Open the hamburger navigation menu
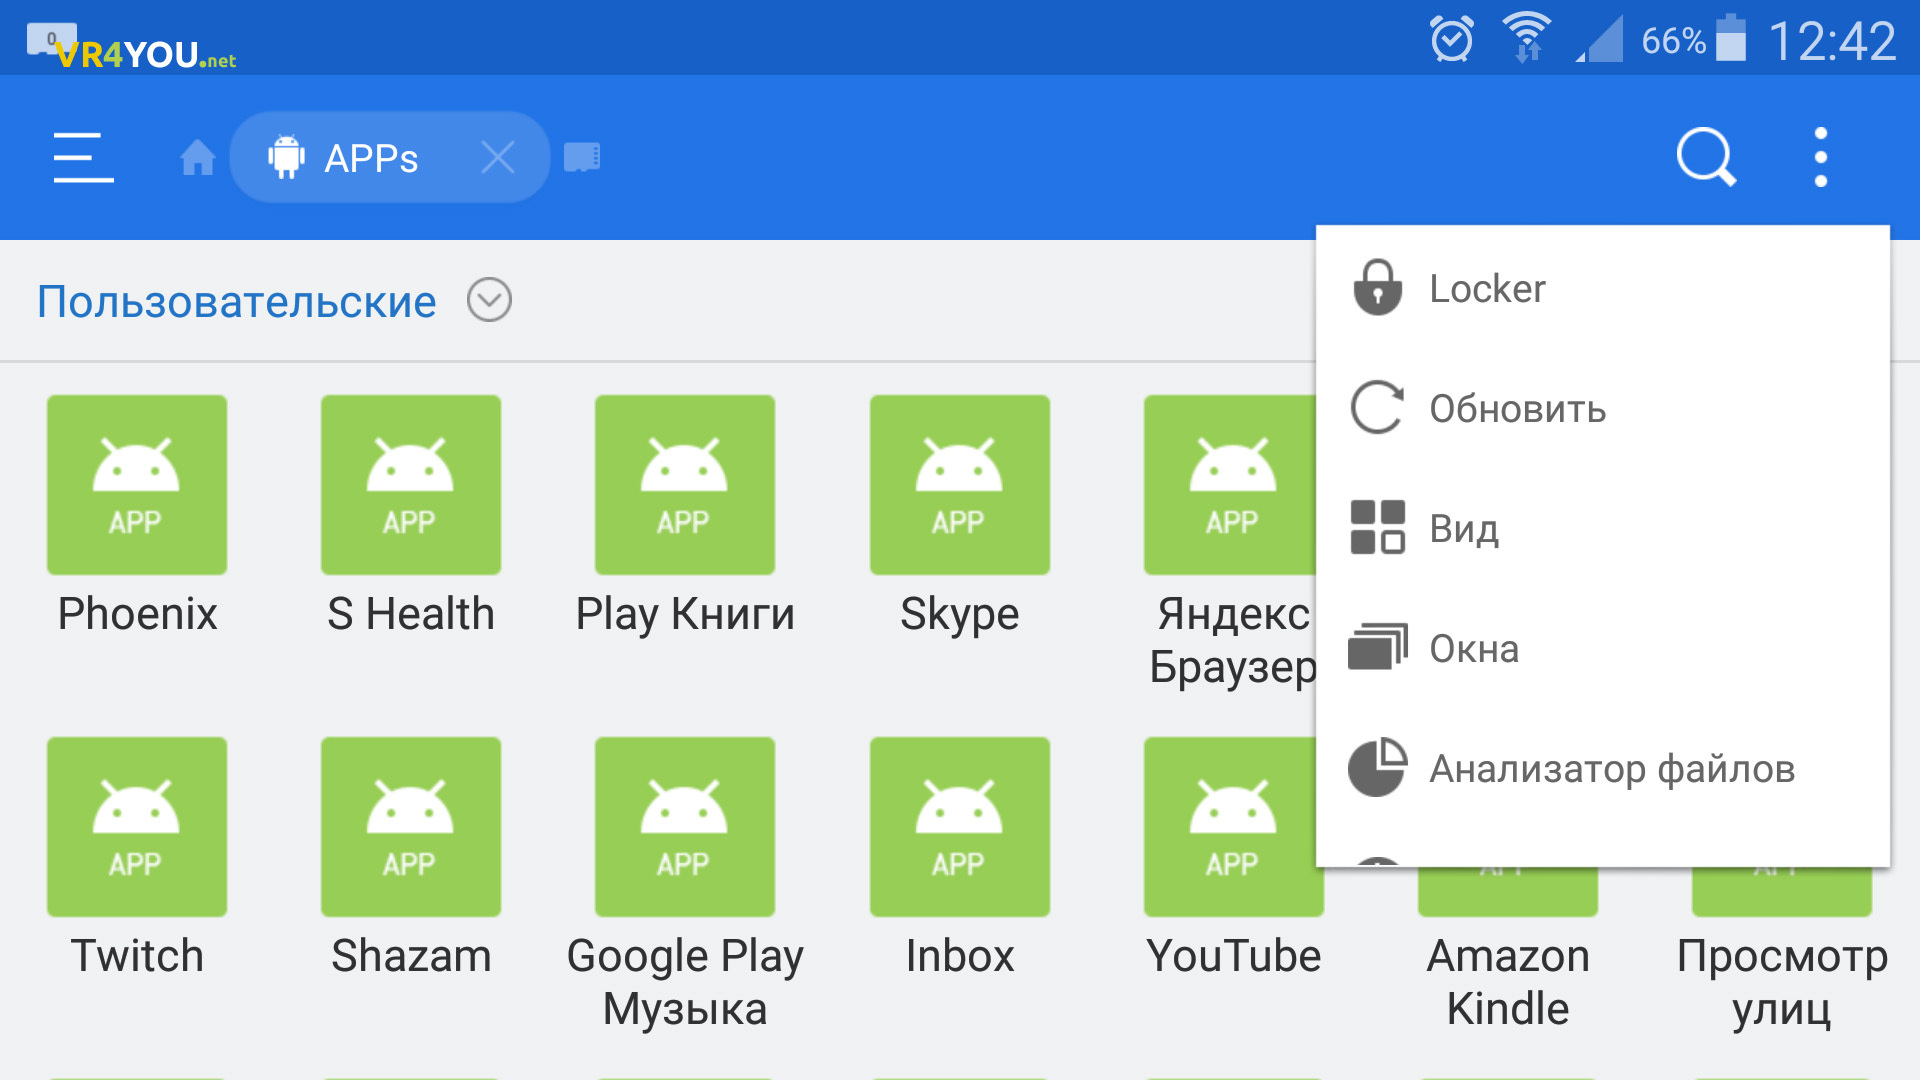 pos(84,157)
